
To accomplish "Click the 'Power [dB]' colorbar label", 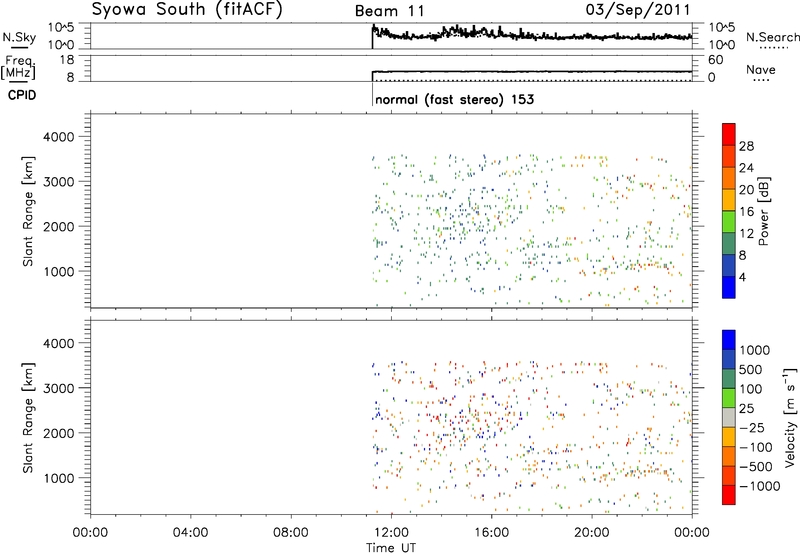I will 763,211.
